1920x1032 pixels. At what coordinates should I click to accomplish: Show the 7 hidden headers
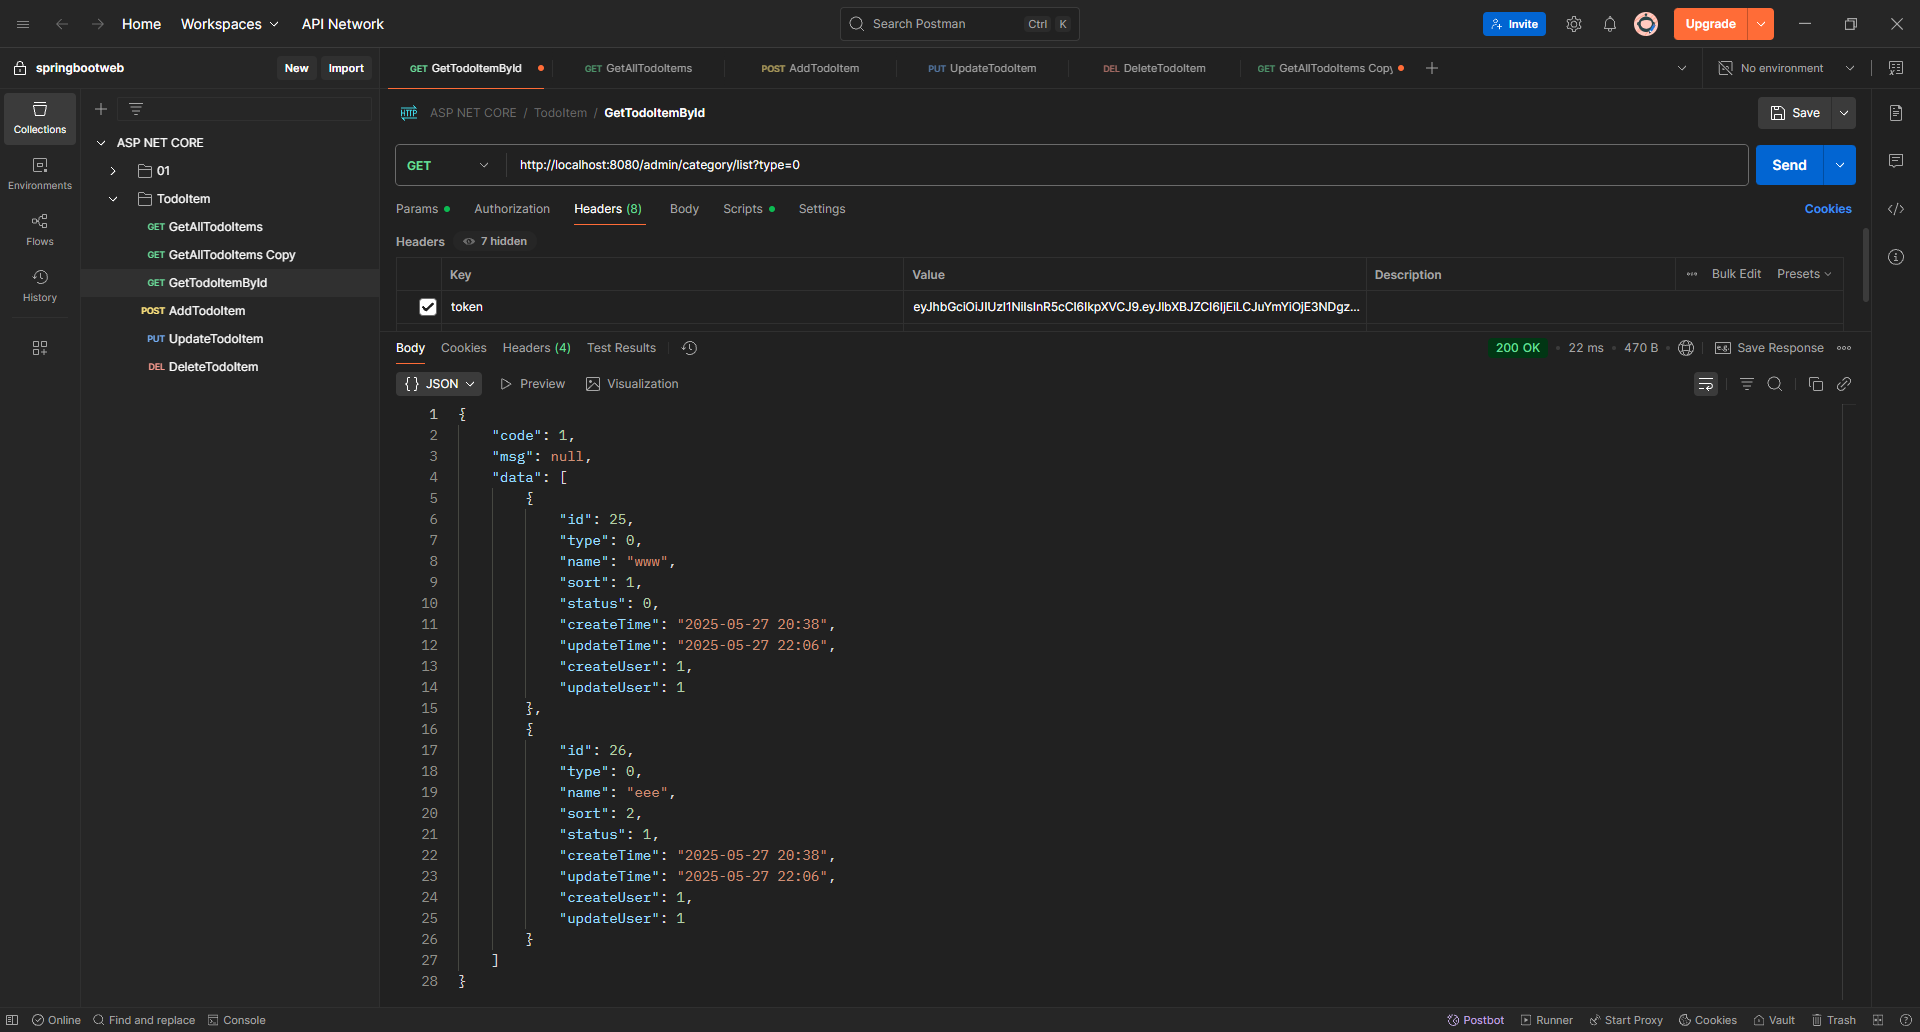[497, 241]
